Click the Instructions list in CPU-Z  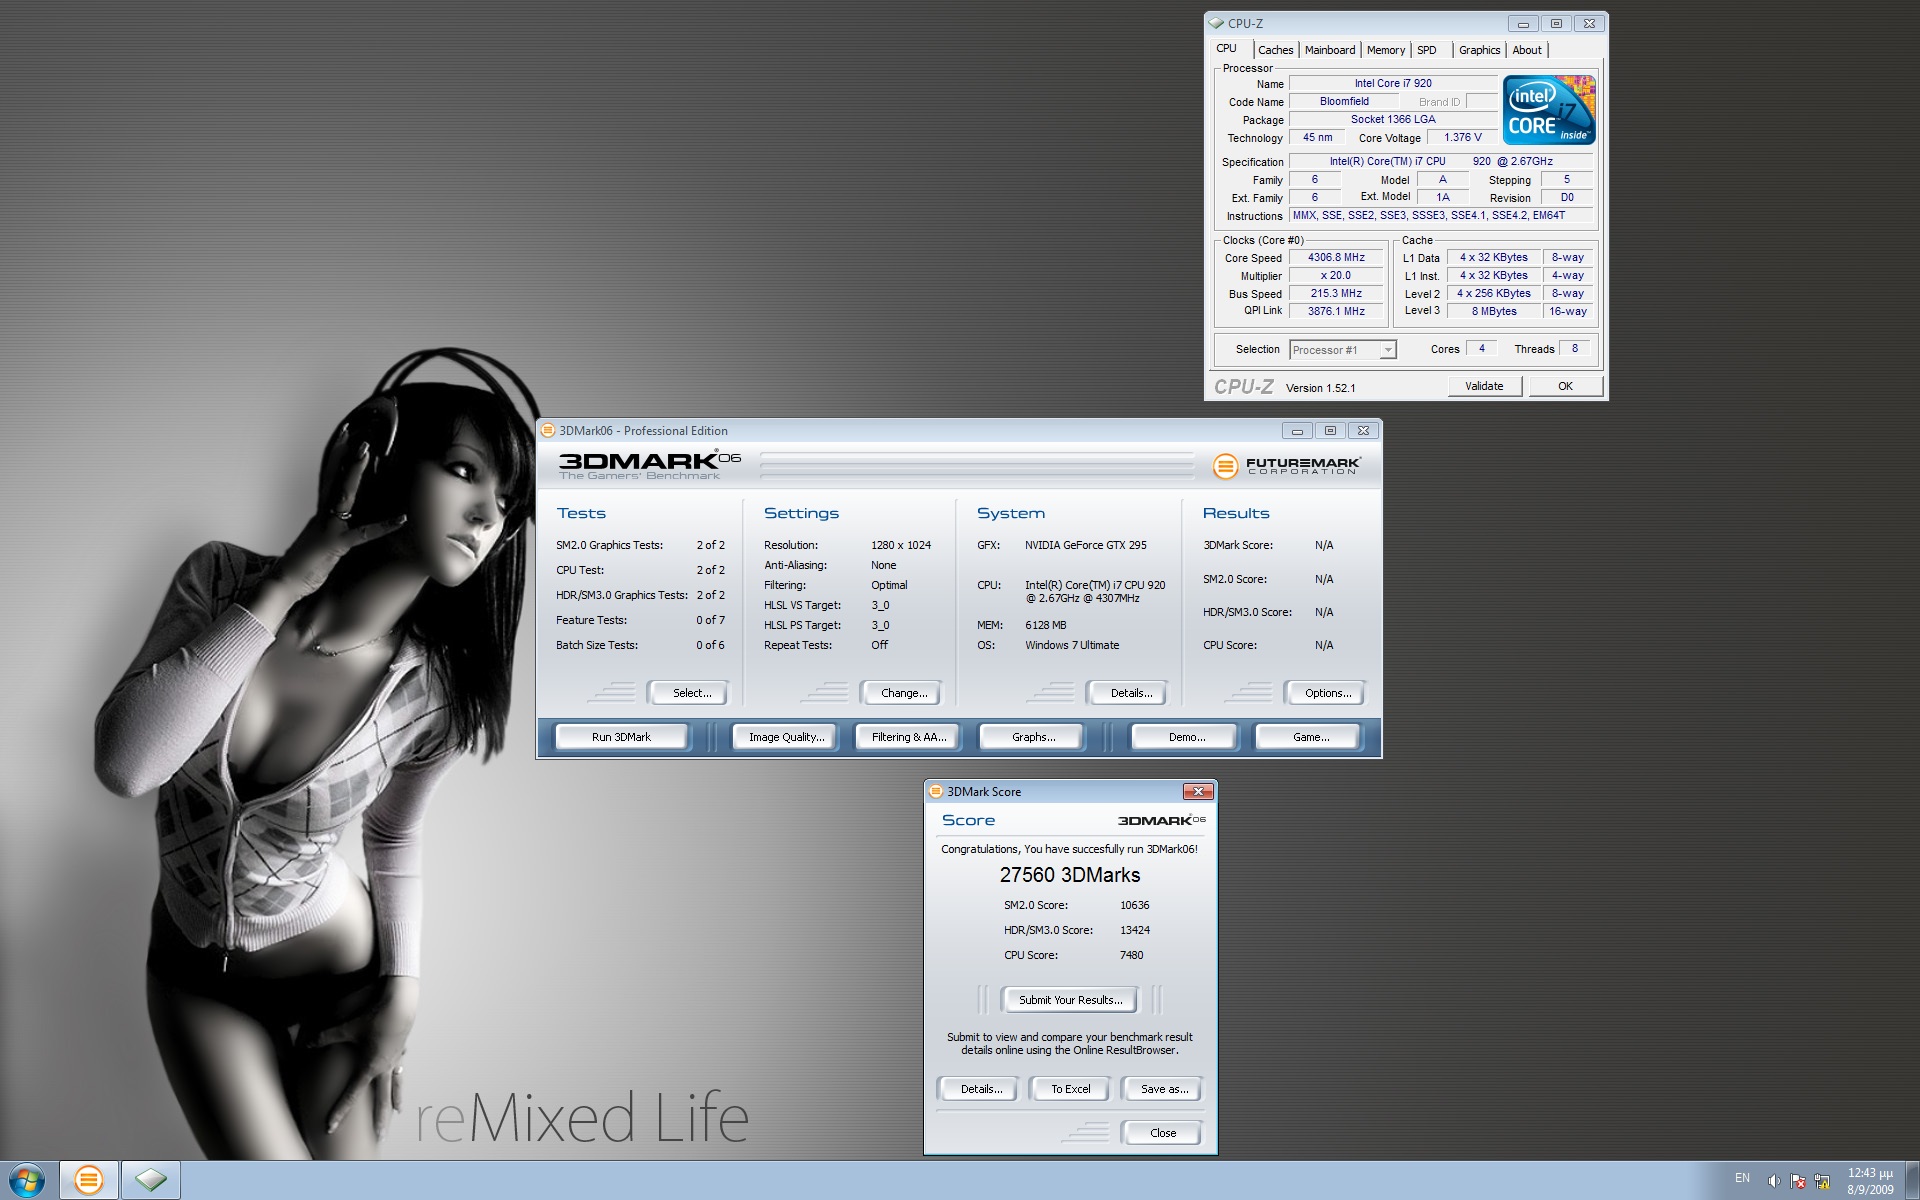1439,216
